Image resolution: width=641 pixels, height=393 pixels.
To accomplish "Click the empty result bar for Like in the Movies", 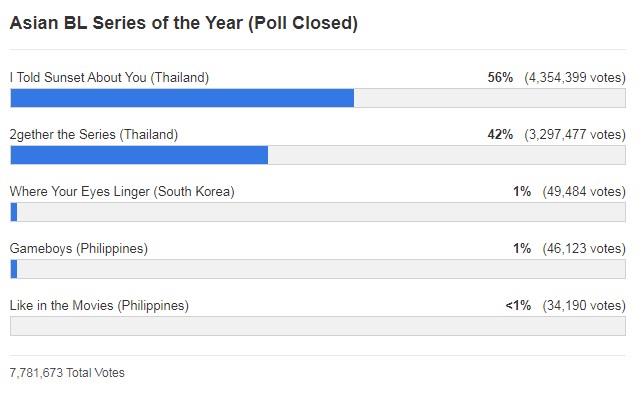I will [318, 326].
